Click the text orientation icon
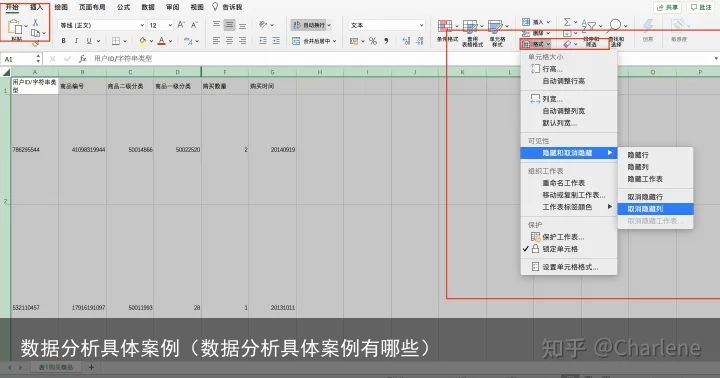 click(x=263, y=25)
